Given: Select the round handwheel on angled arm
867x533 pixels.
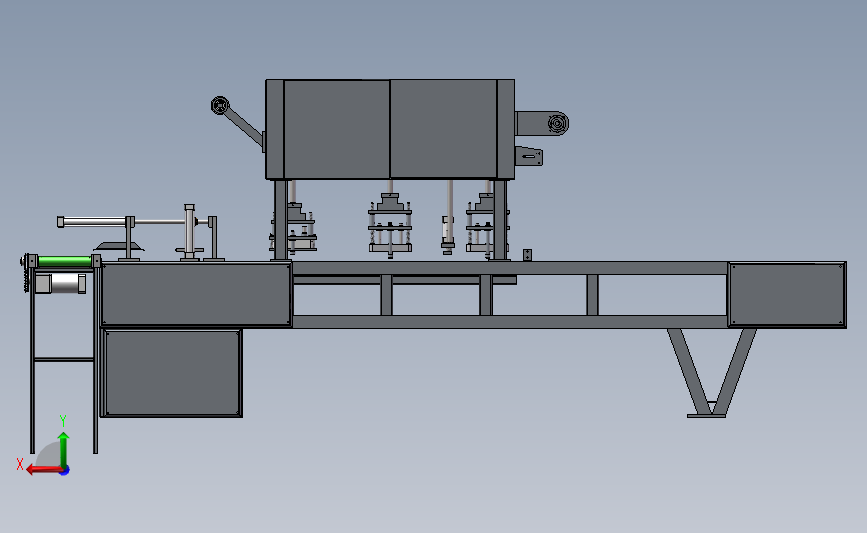Looking at the screenshot, I should [220, 106].
